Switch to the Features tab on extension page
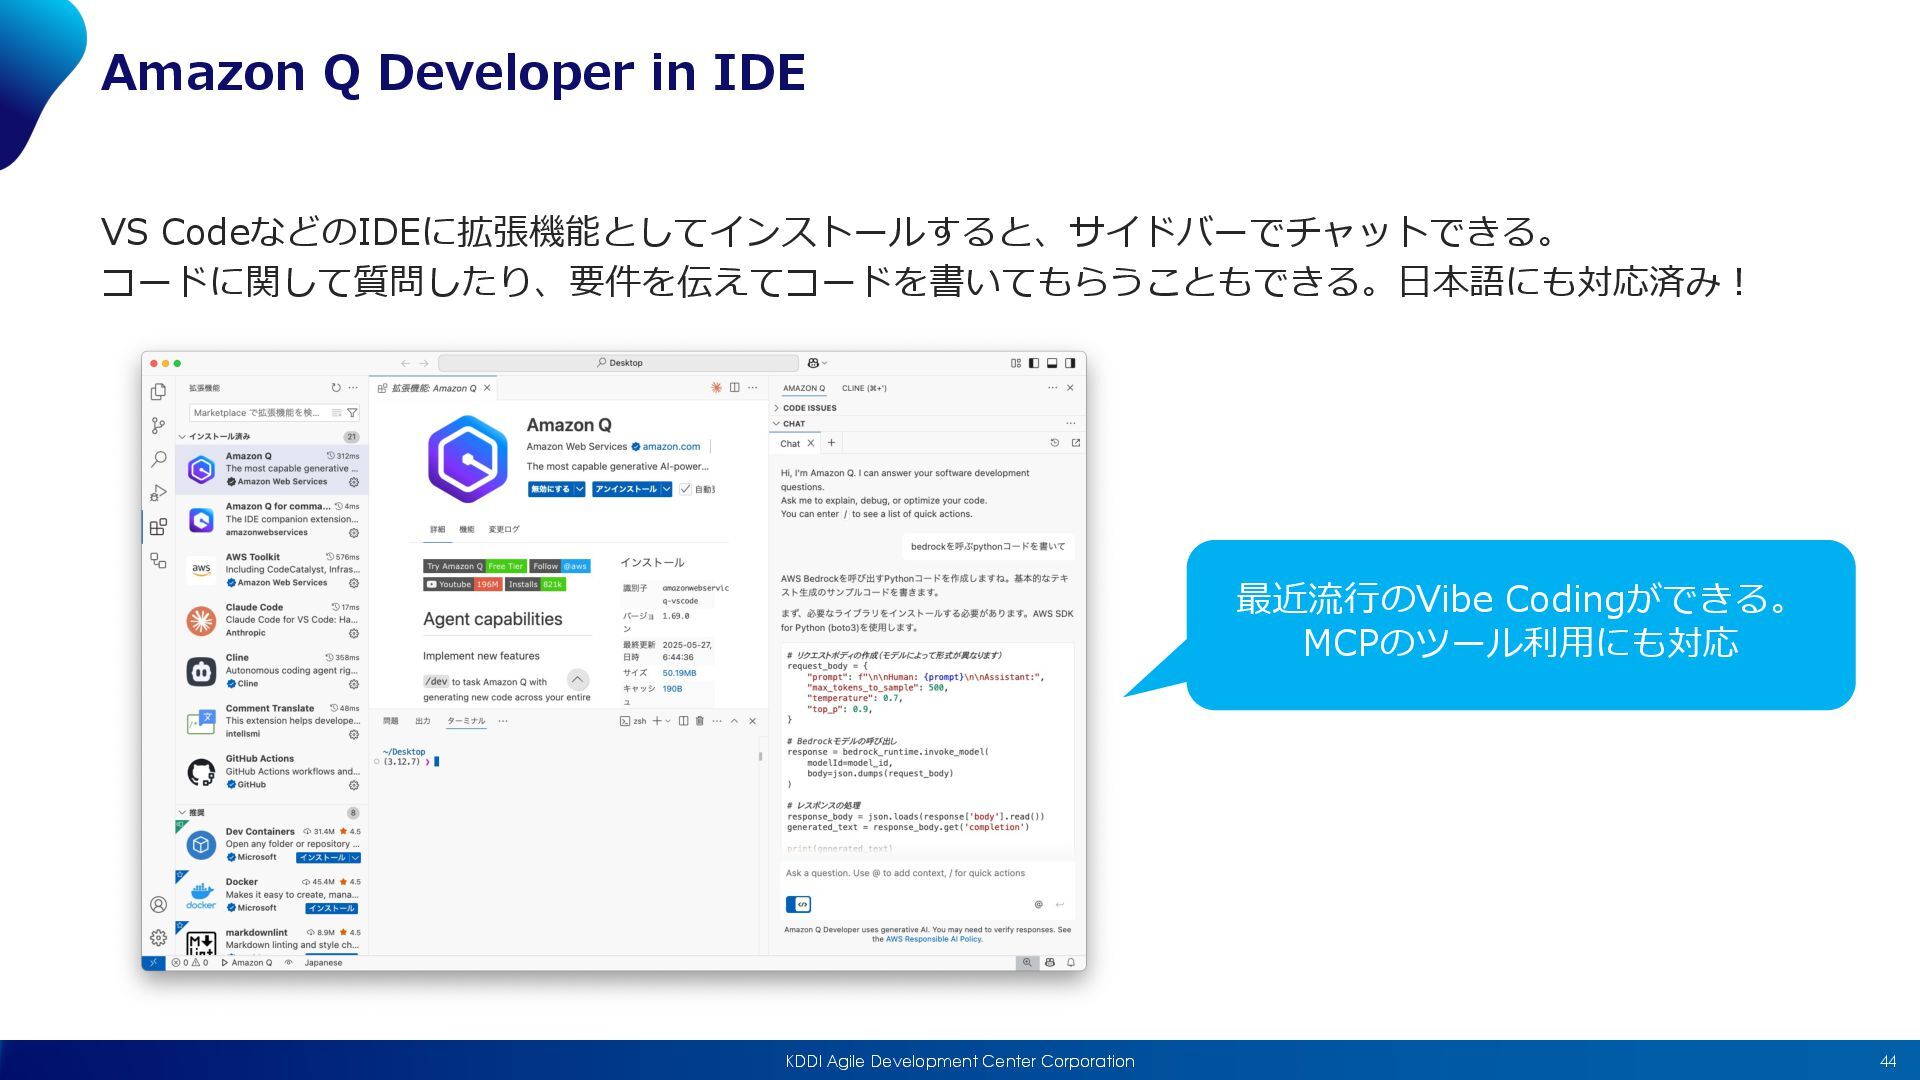 (x=467, y=529)
